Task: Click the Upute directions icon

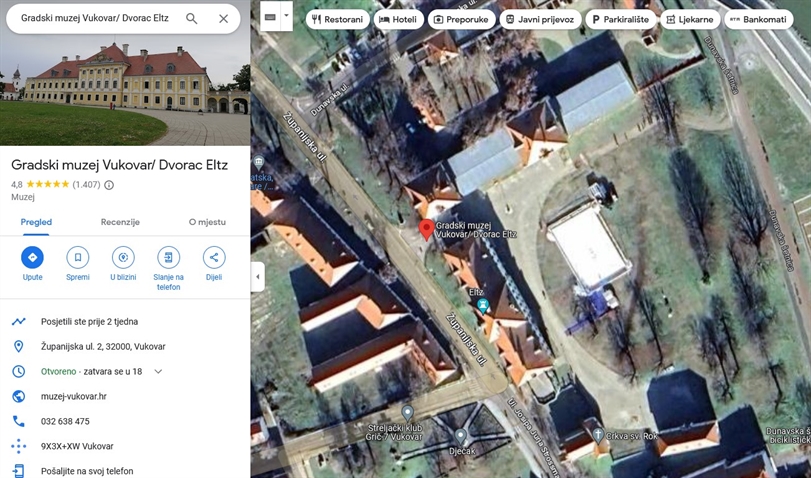Action: (33, 257)
